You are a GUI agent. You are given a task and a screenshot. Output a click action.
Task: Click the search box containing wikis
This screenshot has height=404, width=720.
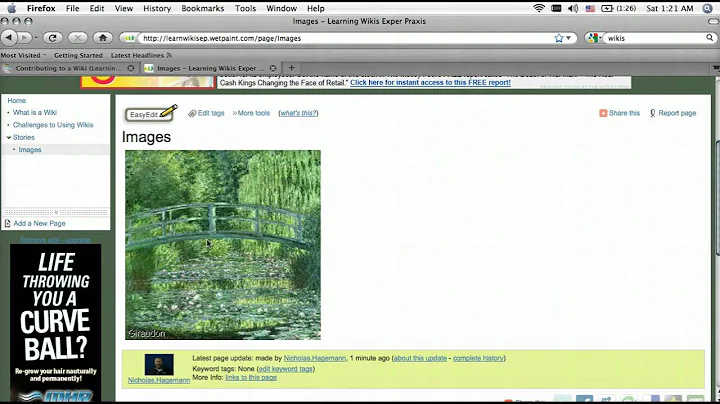655,38
